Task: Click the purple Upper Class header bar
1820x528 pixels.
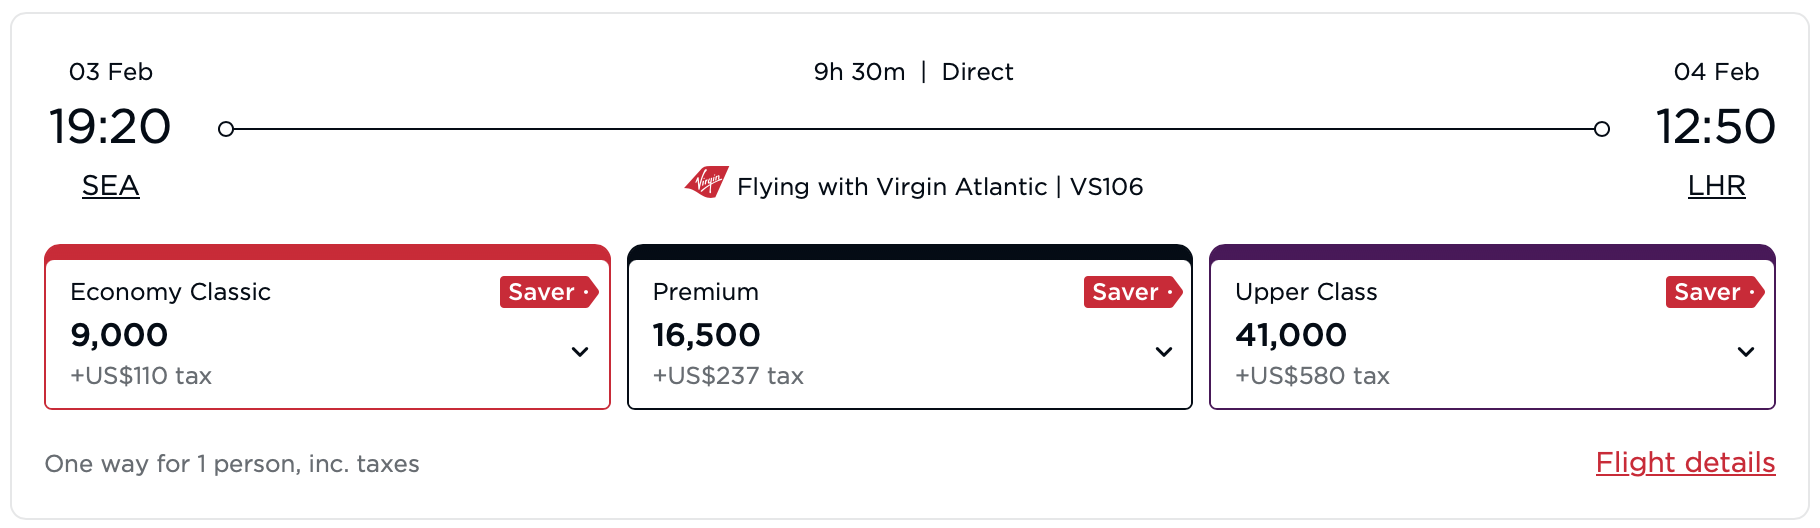Action: point(1492,252)
